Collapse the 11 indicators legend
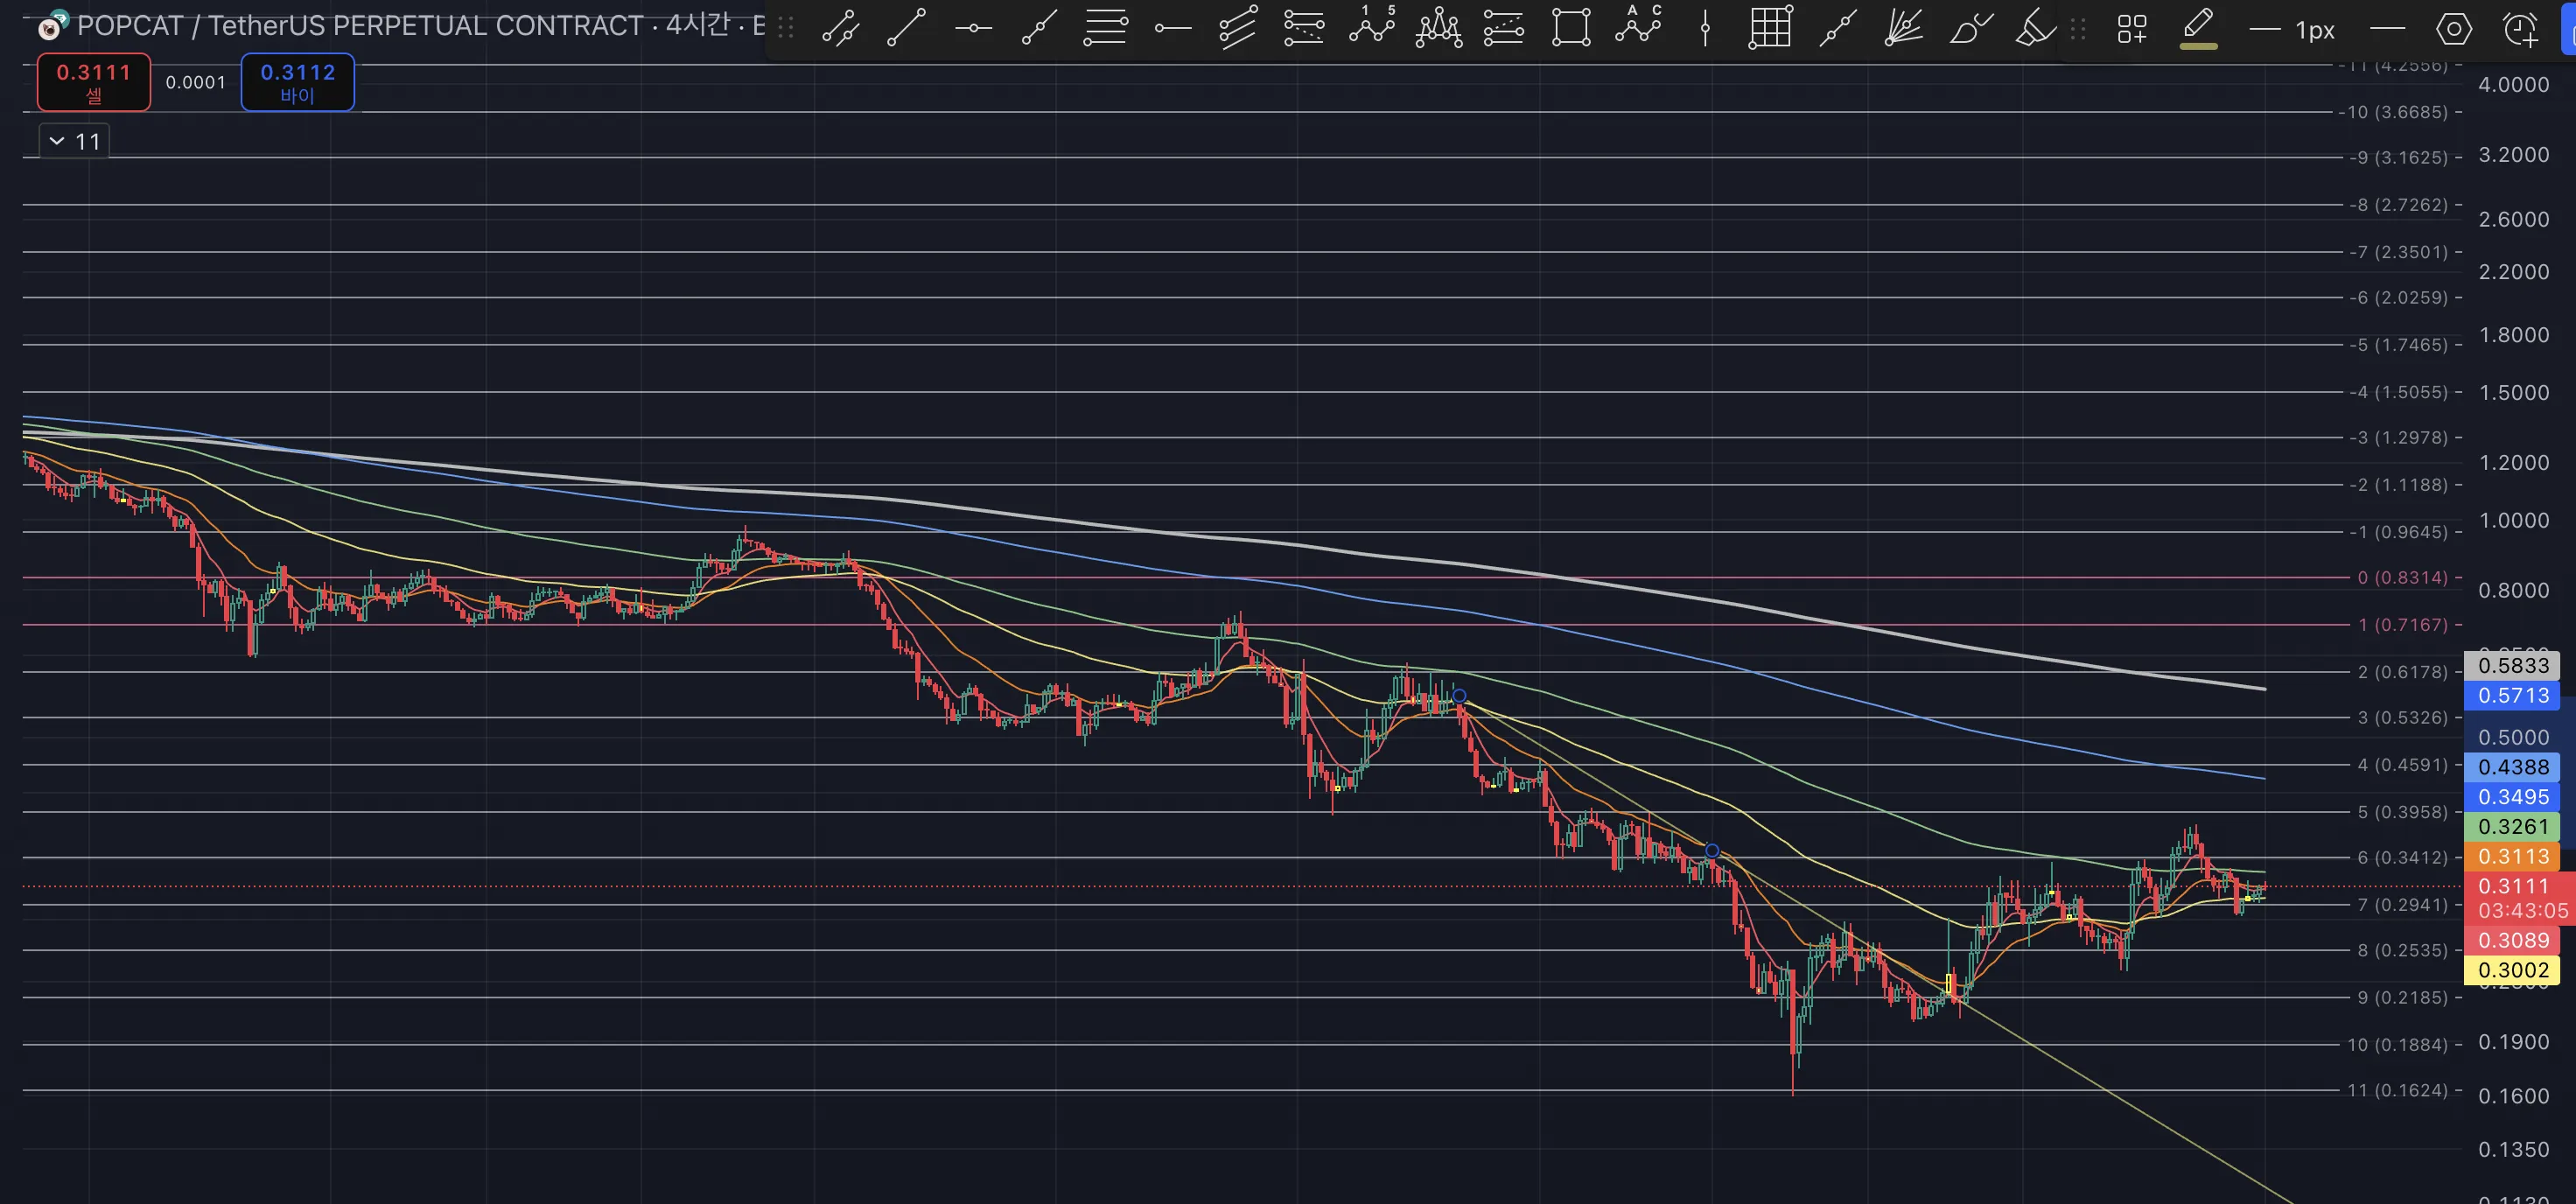Viewport: 2576px width, 1204px height. click(x=74, y=142)
